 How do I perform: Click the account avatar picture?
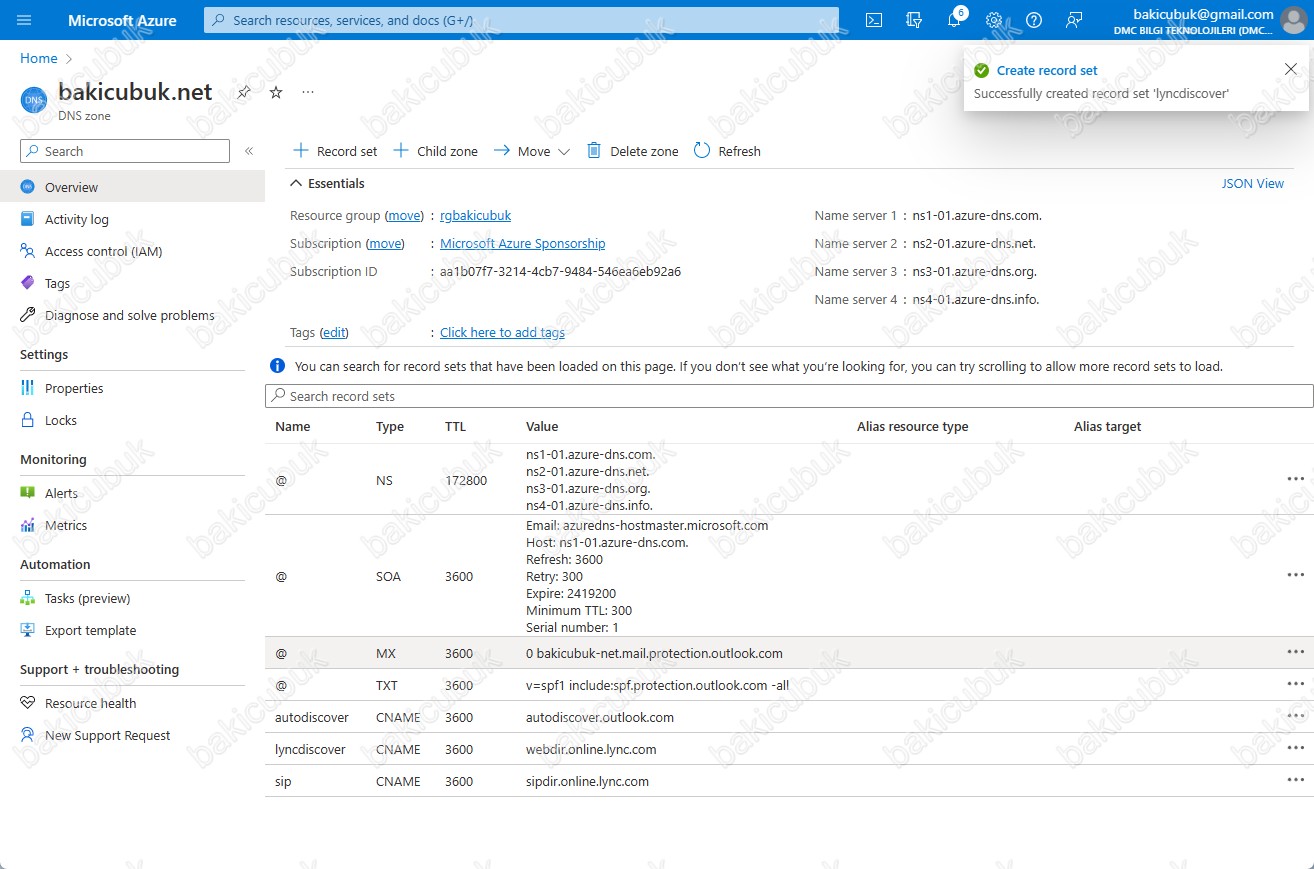pos(1296,21)
